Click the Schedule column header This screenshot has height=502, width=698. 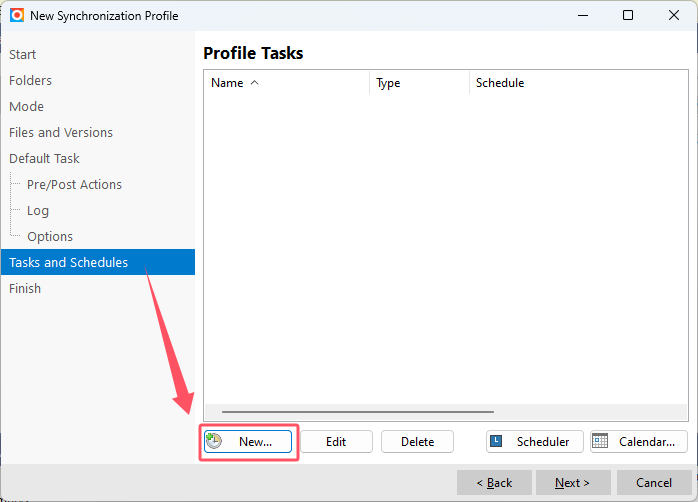pyautogui.click(x=499, y=83)
